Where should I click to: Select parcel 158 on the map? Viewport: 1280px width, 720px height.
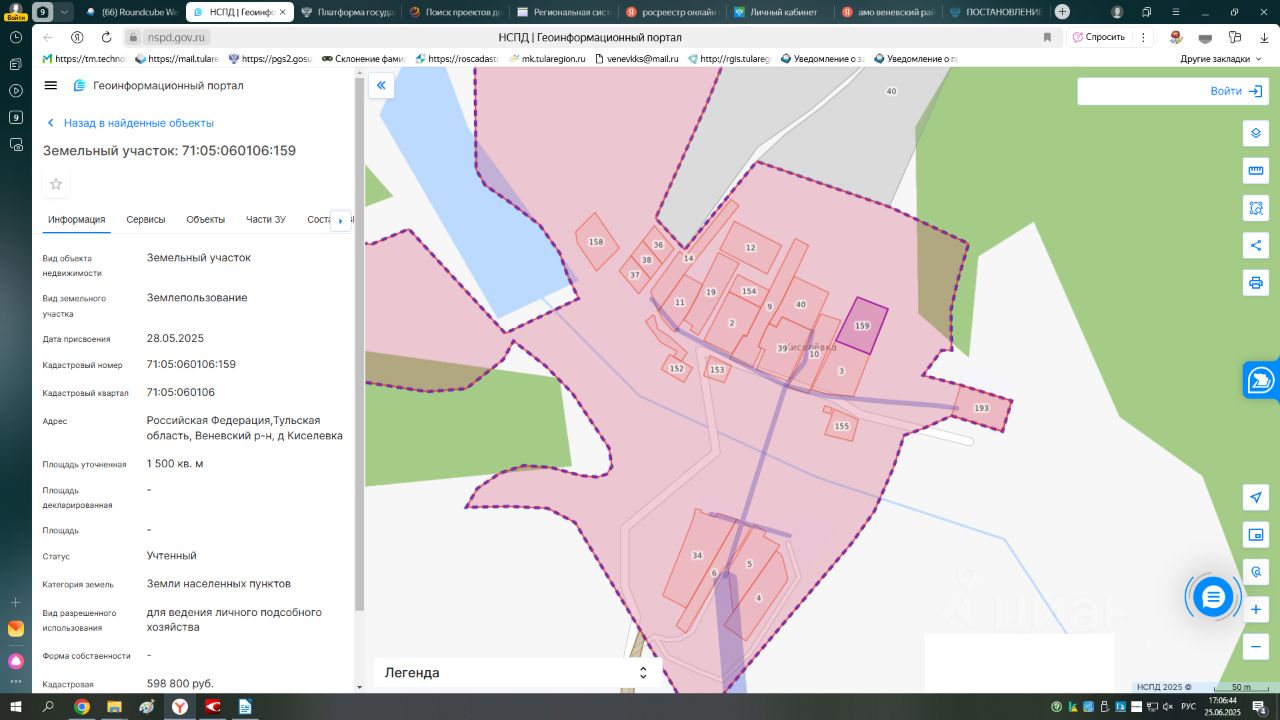(596, 242)
